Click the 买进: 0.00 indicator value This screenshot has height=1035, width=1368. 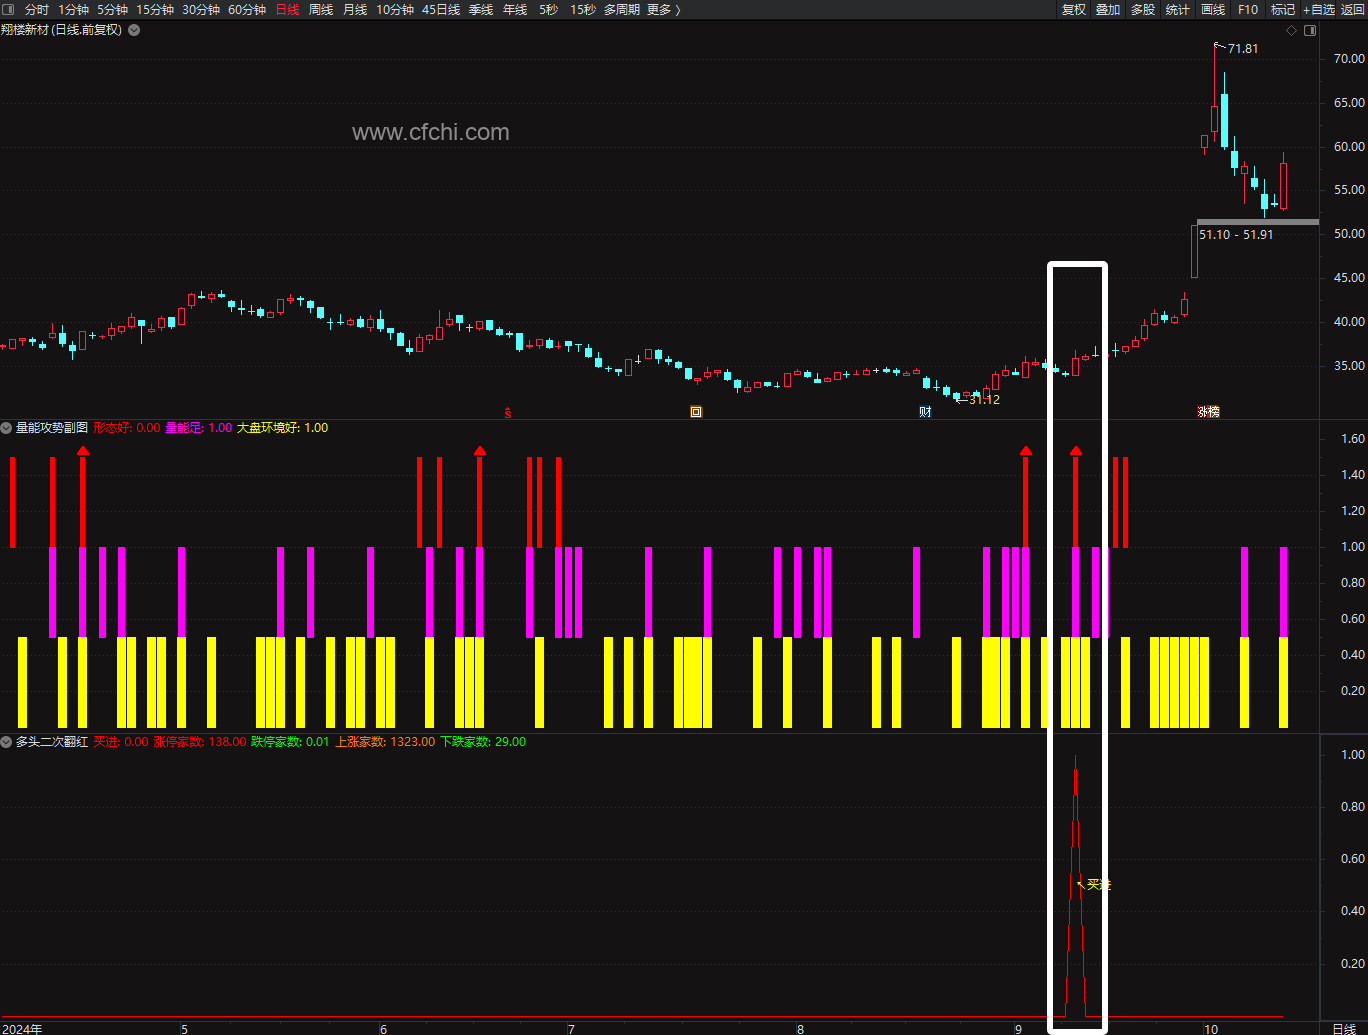[x=120, y=742]
